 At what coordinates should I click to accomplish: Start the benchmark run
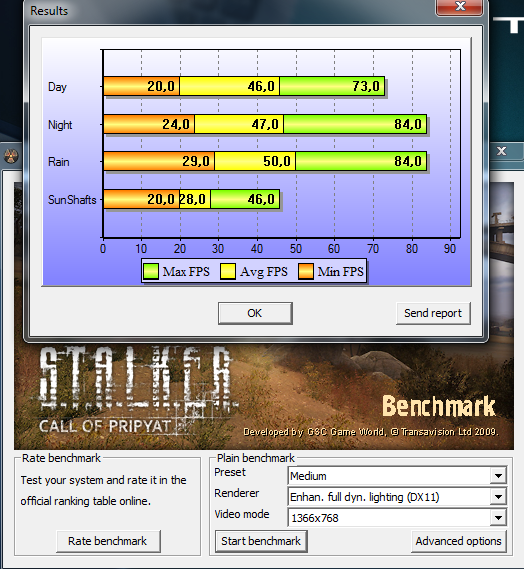[x=261, y=541]
